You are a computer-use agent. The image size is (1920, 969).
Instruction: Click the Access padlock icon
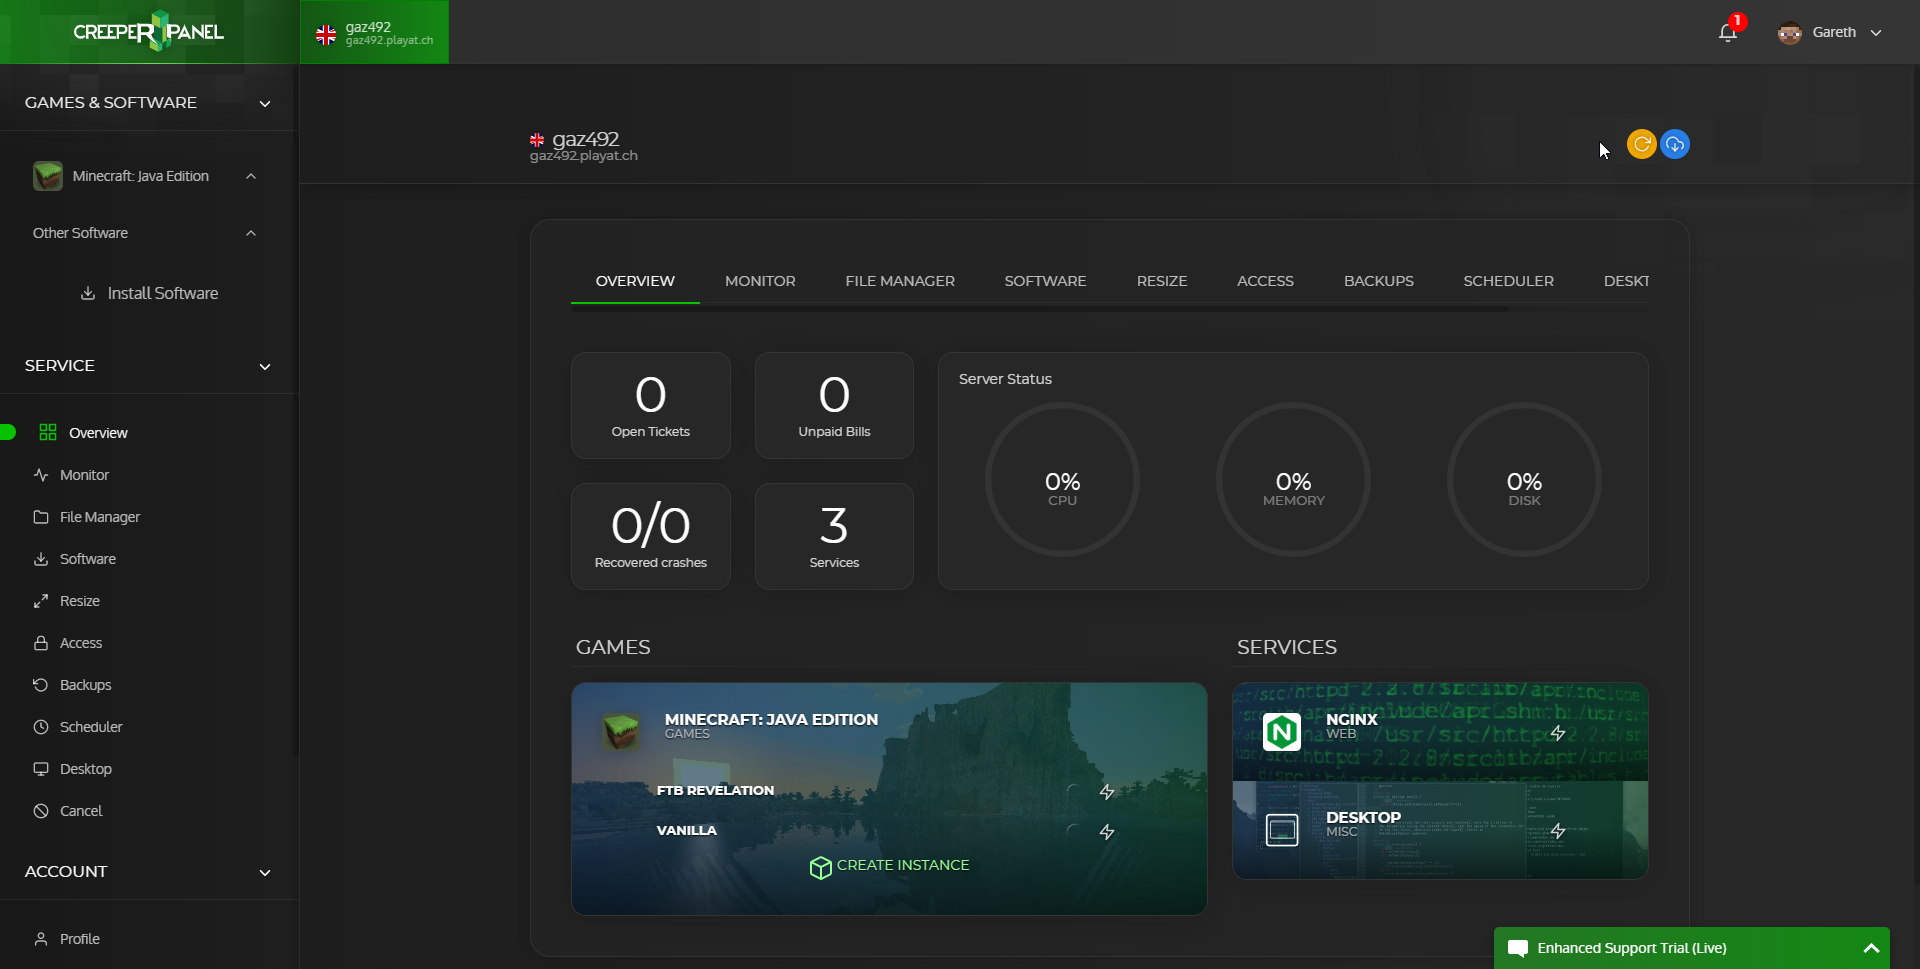(x=41, y=643)
